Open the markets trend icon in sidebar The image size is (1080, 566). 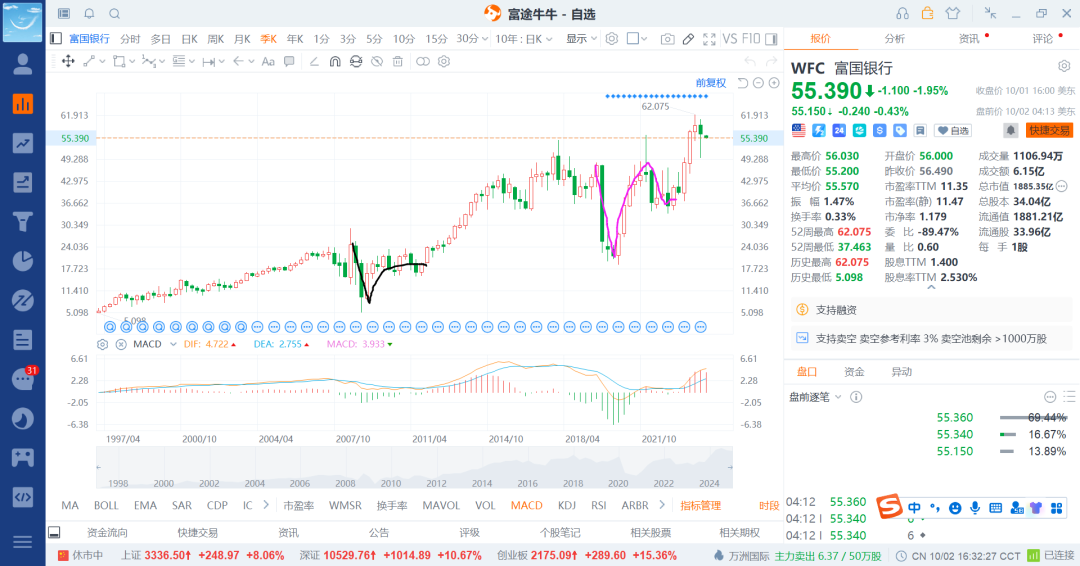pyautogui.click(x=23, y=143)
